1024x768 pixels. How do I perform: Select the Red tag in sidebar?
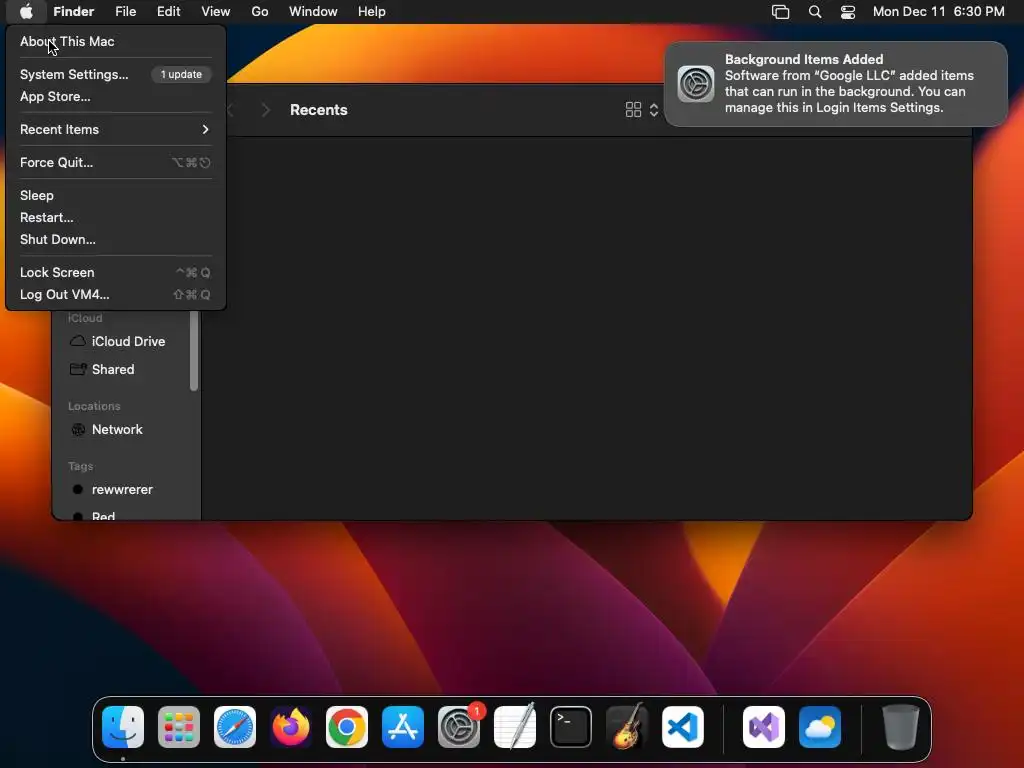coord(103,516)
